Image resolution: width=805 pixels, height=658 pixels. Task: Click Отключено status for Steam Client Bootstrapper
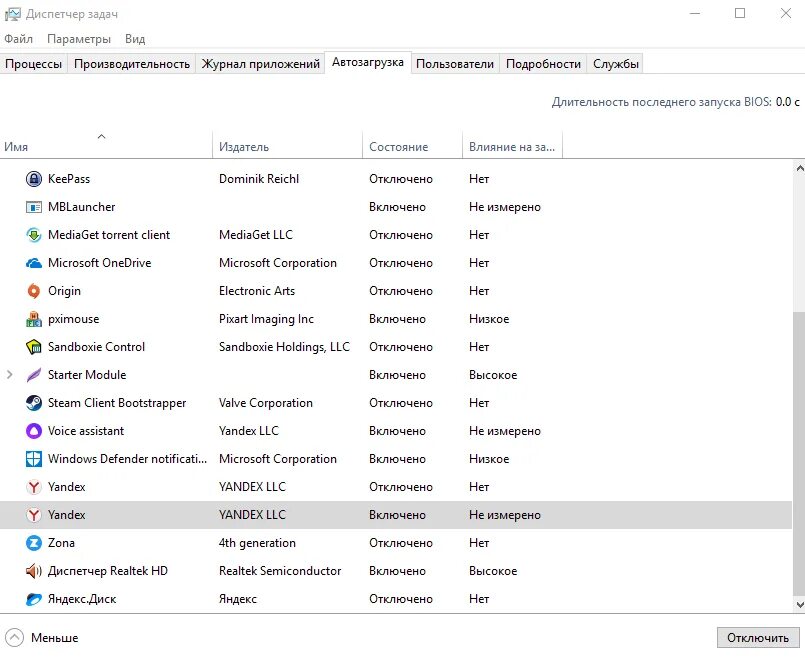click(x=400, y=403)
